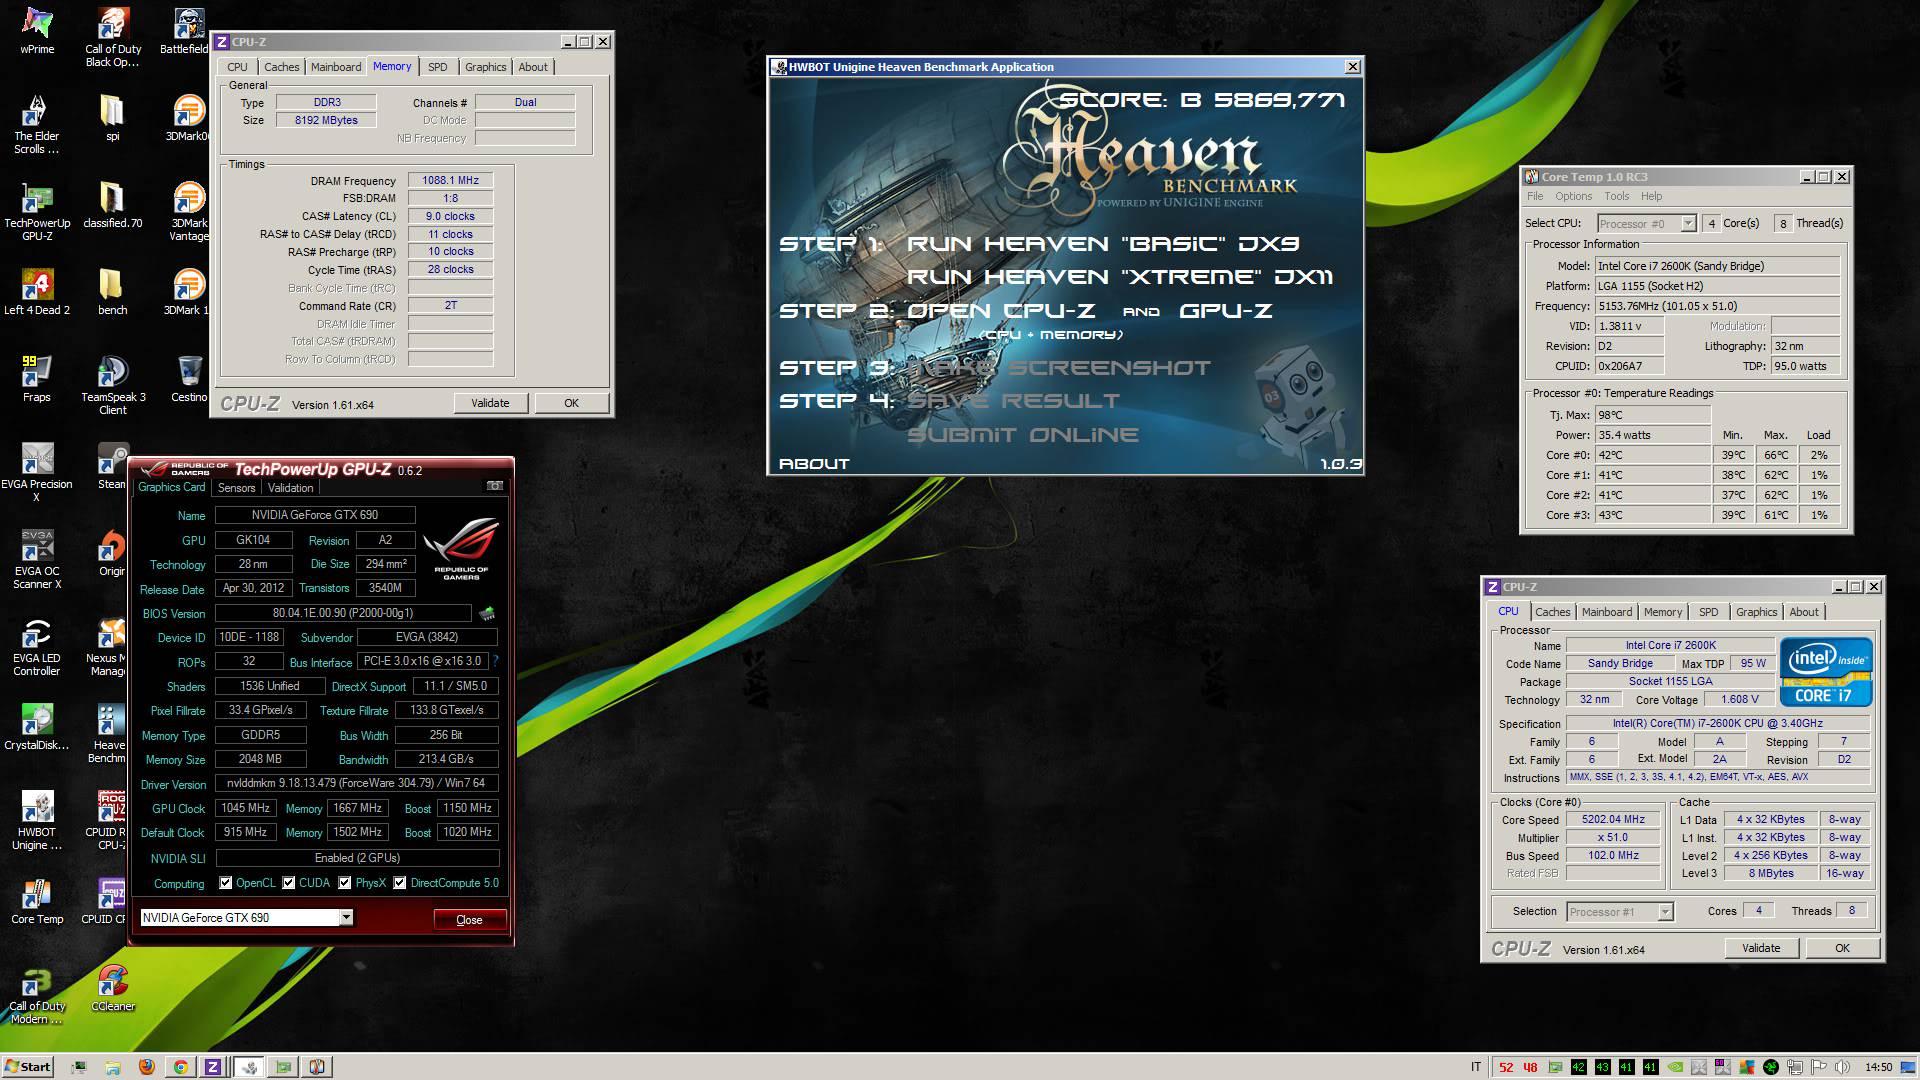Click Validate in Memory CPU-Z window

[490, 403]
